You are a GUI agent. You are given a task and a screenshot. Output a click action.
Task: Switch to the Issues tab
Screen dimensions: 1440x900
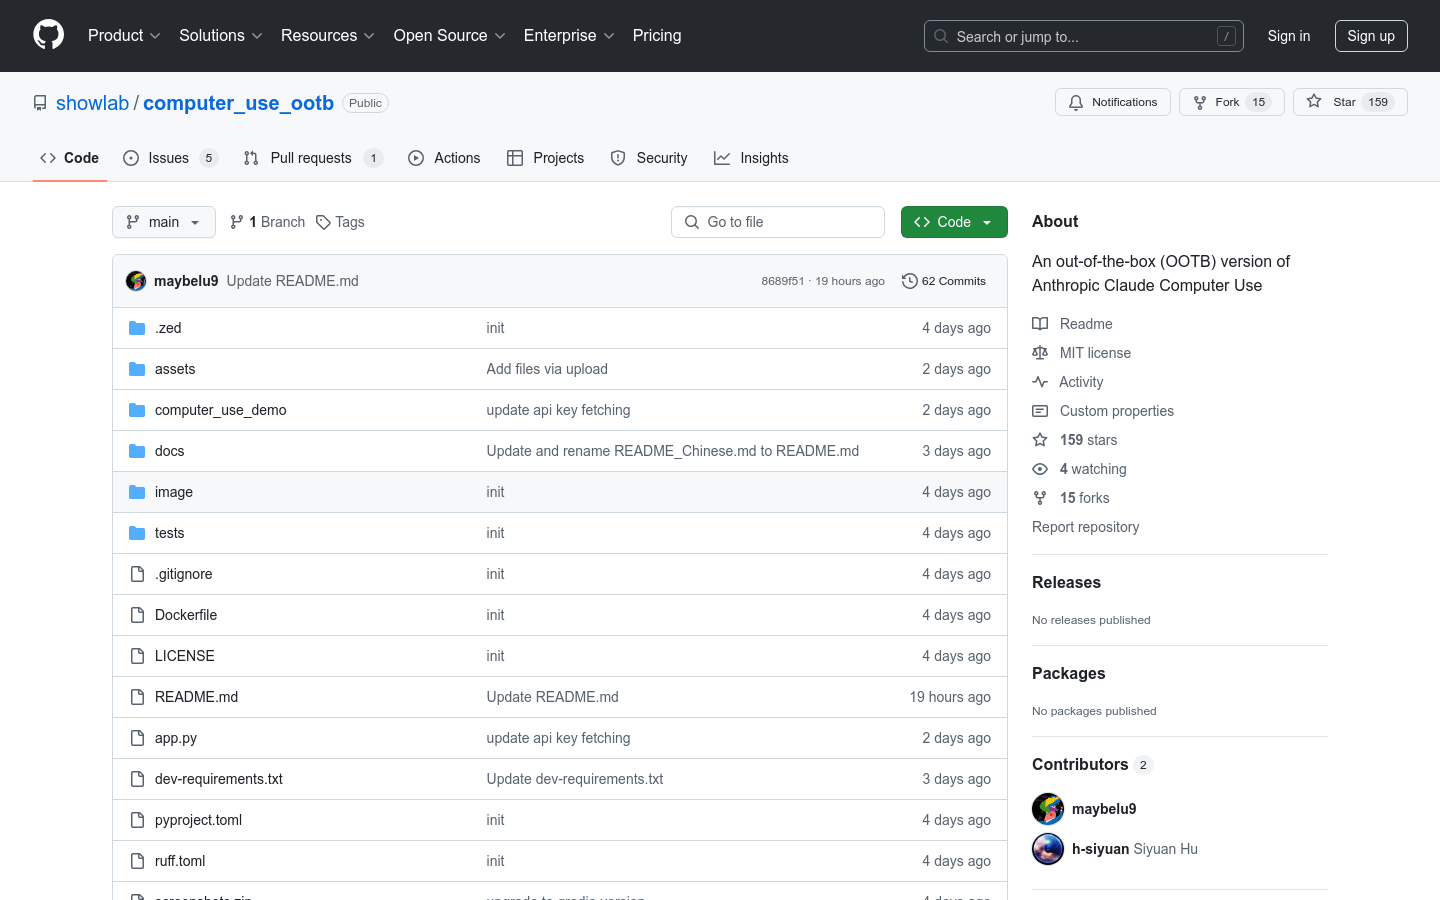click(x=170, y=158)
